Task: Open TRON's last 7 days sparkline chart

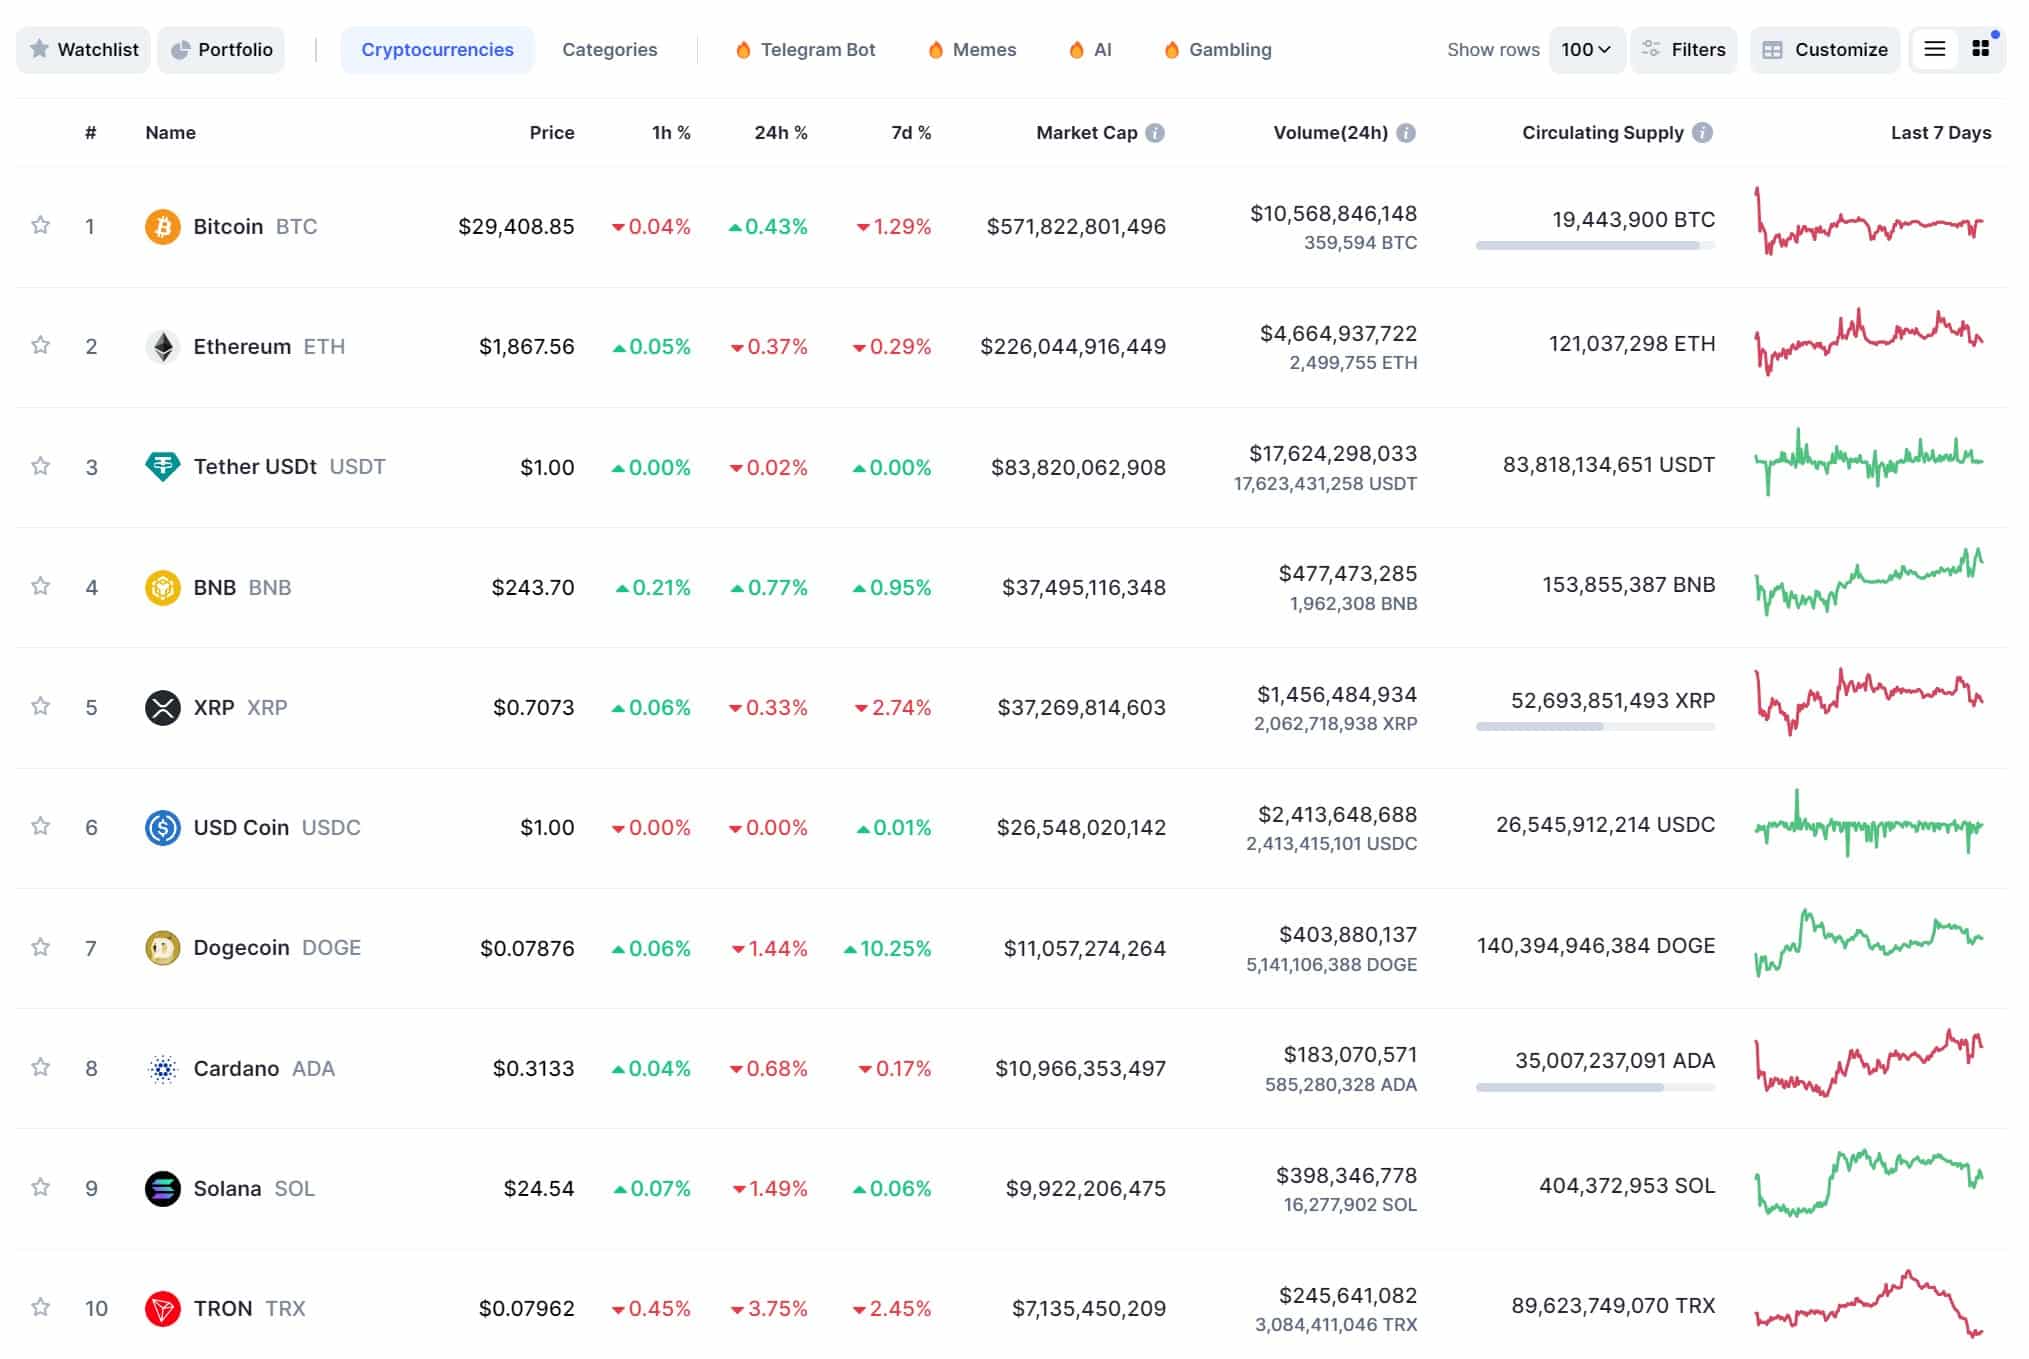Action: click(x=1869, y=1304)
